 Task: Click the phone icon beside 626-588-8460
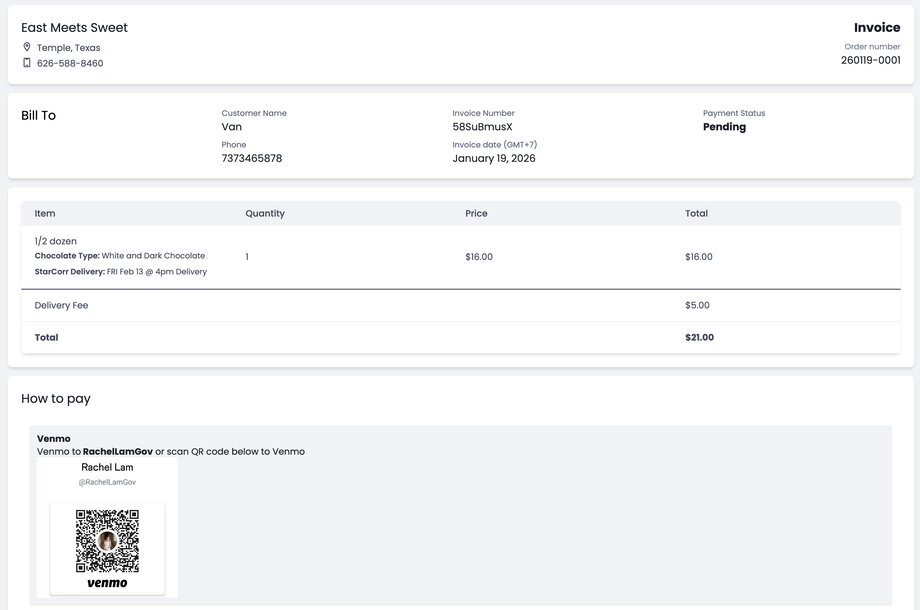[x=26, y=63]
